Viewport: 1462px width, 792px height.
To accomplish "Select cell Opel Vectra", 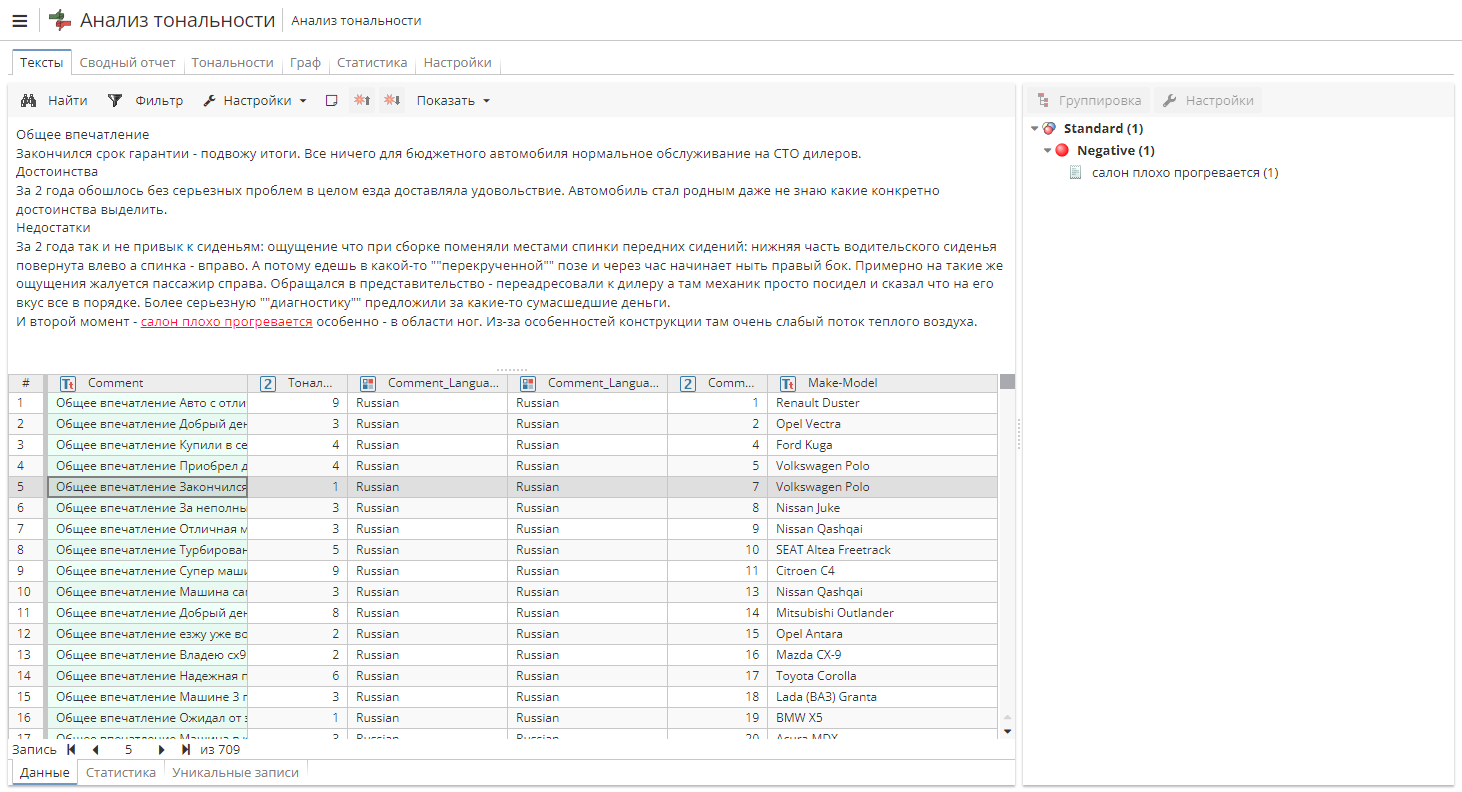I will click(882, 424).
